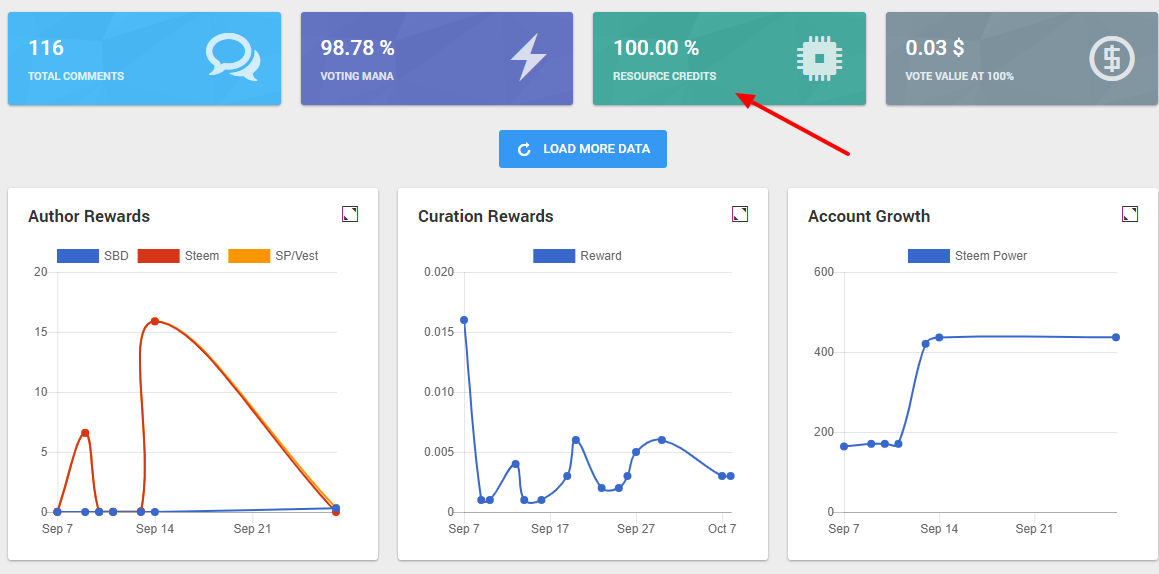Click the chip icon on Resource Credits card
1159x574 pixels.
tap(819, 58)
